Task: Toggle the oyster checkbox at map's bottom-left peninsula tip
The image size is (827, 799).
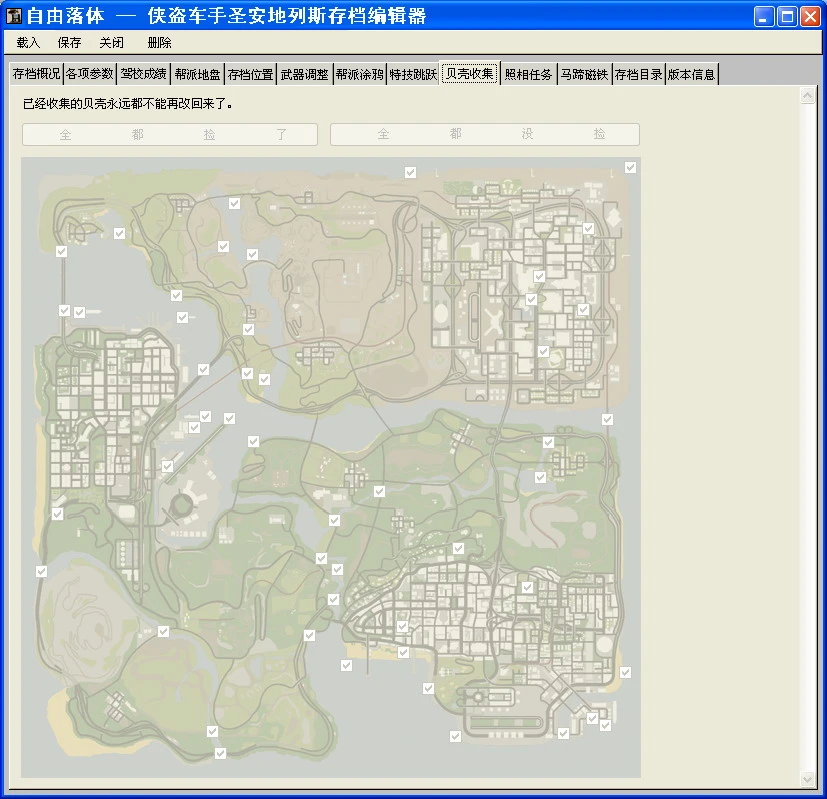Action: pyautogui.click(x=220, y=754)
